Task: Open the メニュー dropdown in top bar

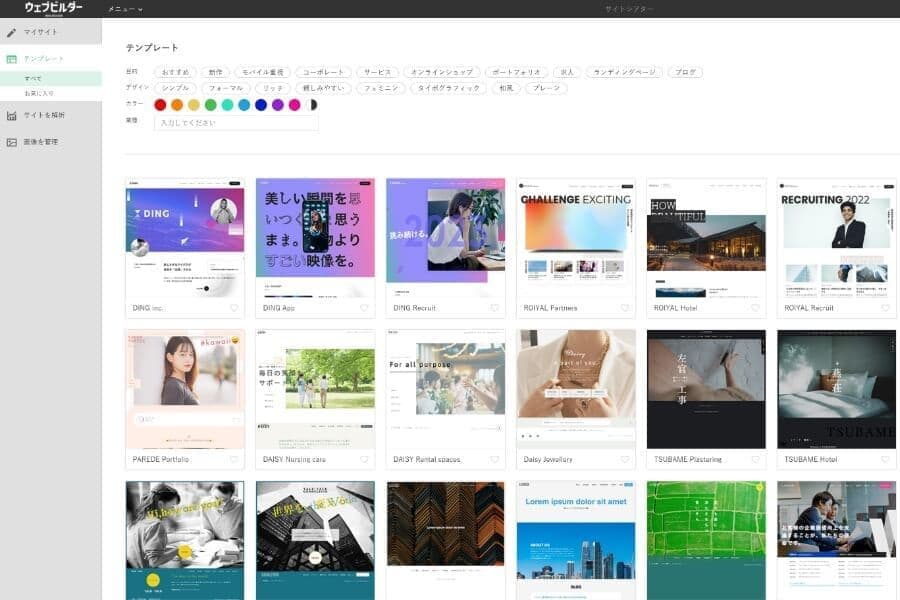Action: tap(125, 9)
